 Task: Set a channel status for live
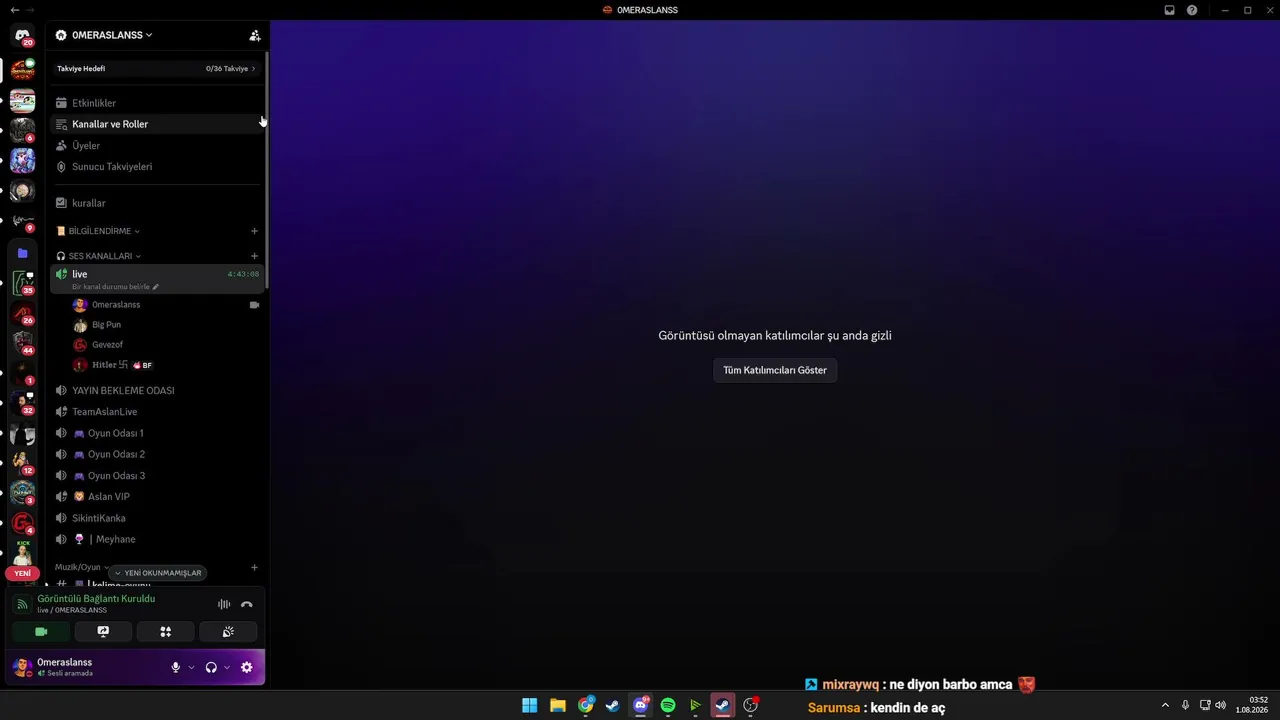pyautogui.click(x=115, y=287)
